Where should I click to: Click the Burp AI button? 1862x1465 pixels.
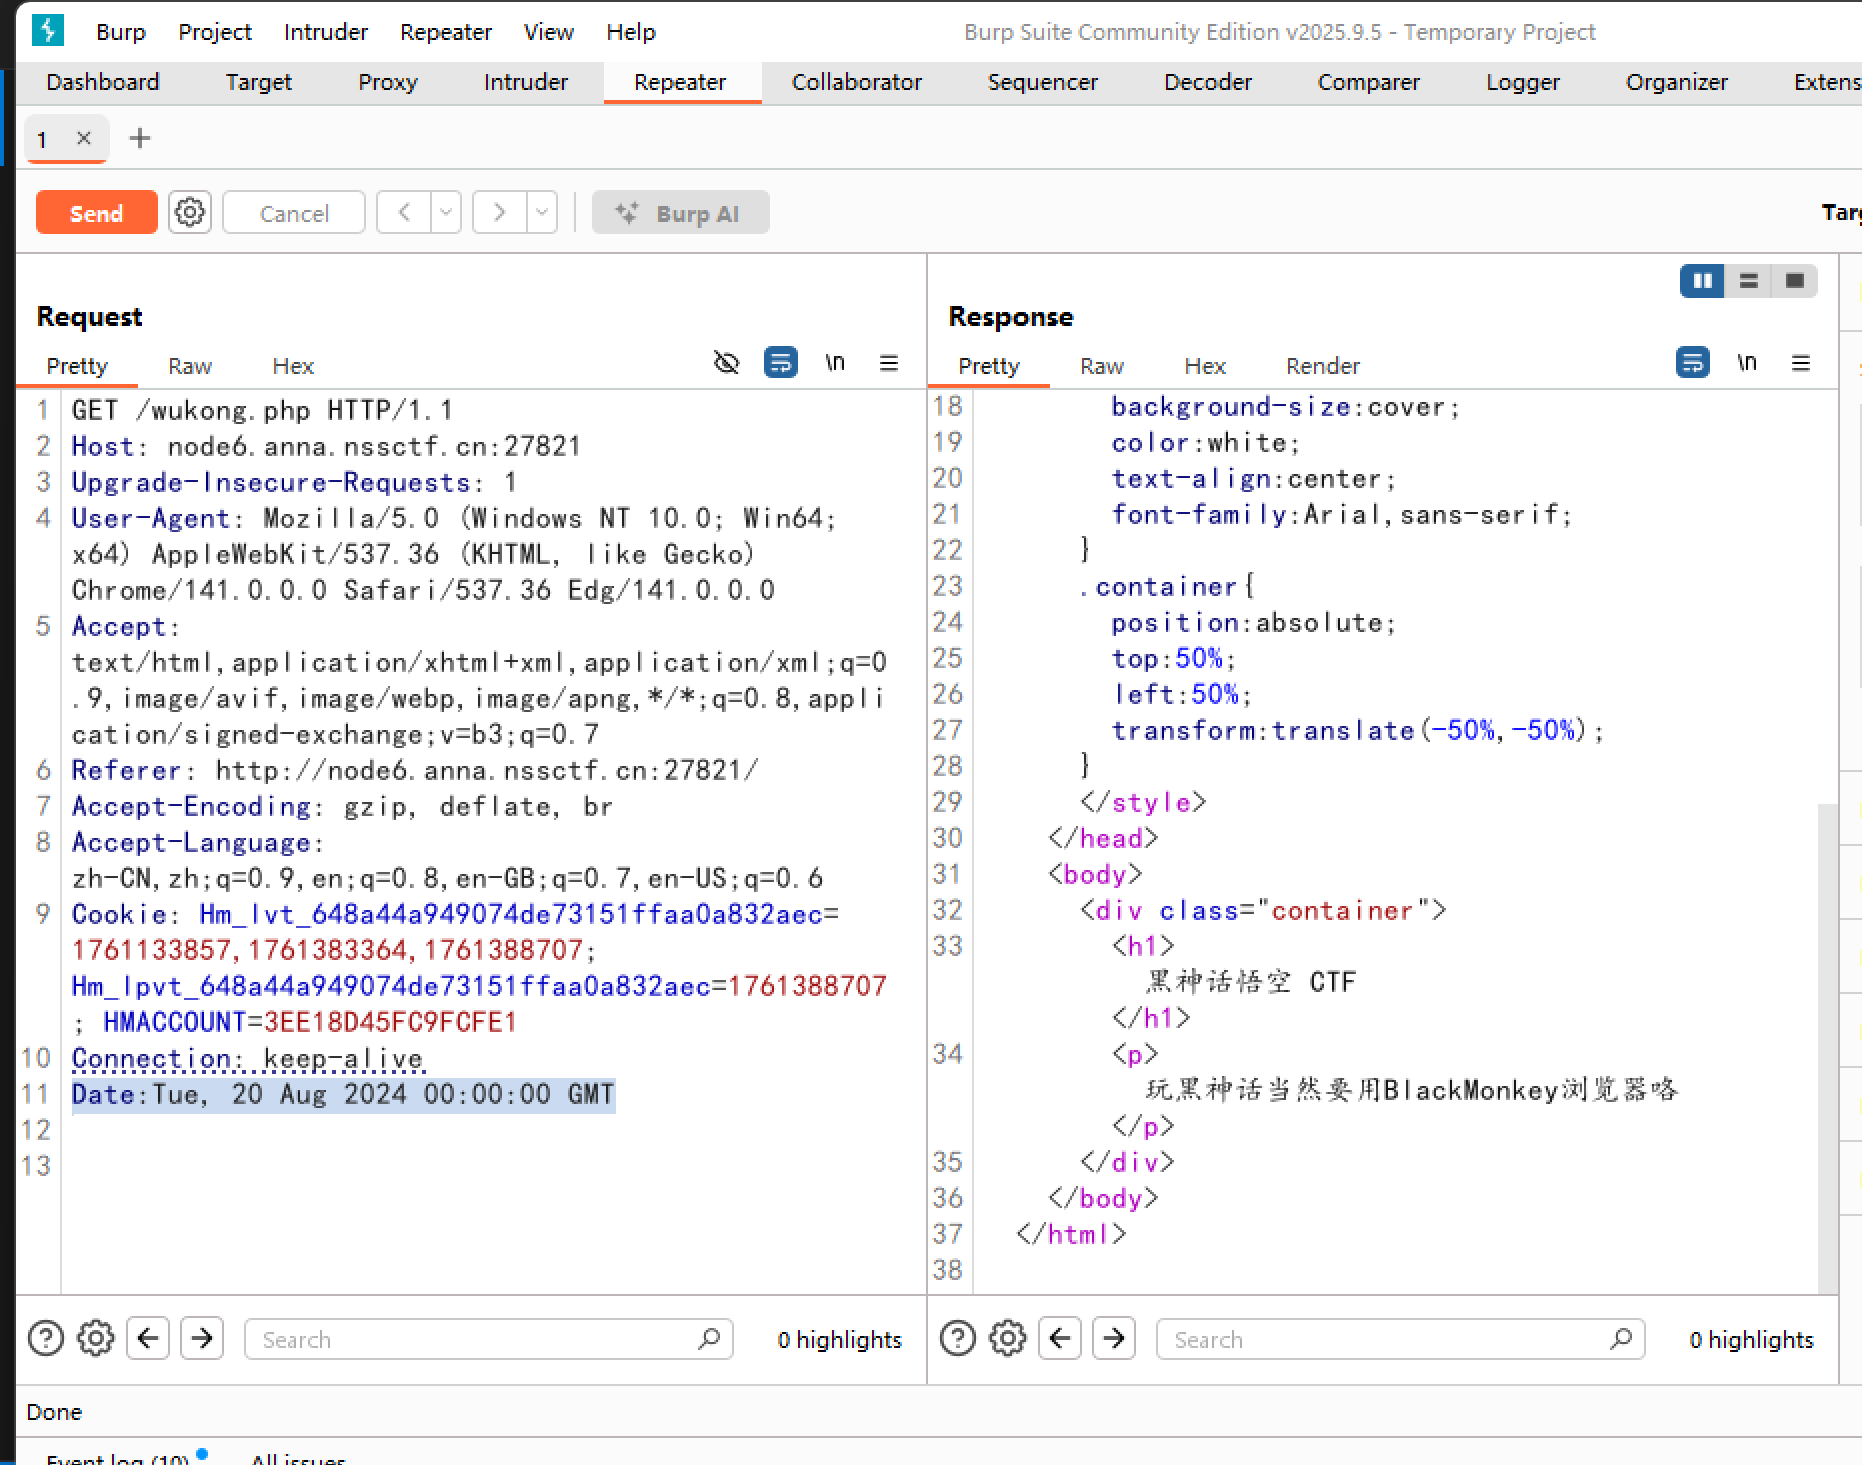[x=680, y=212]
